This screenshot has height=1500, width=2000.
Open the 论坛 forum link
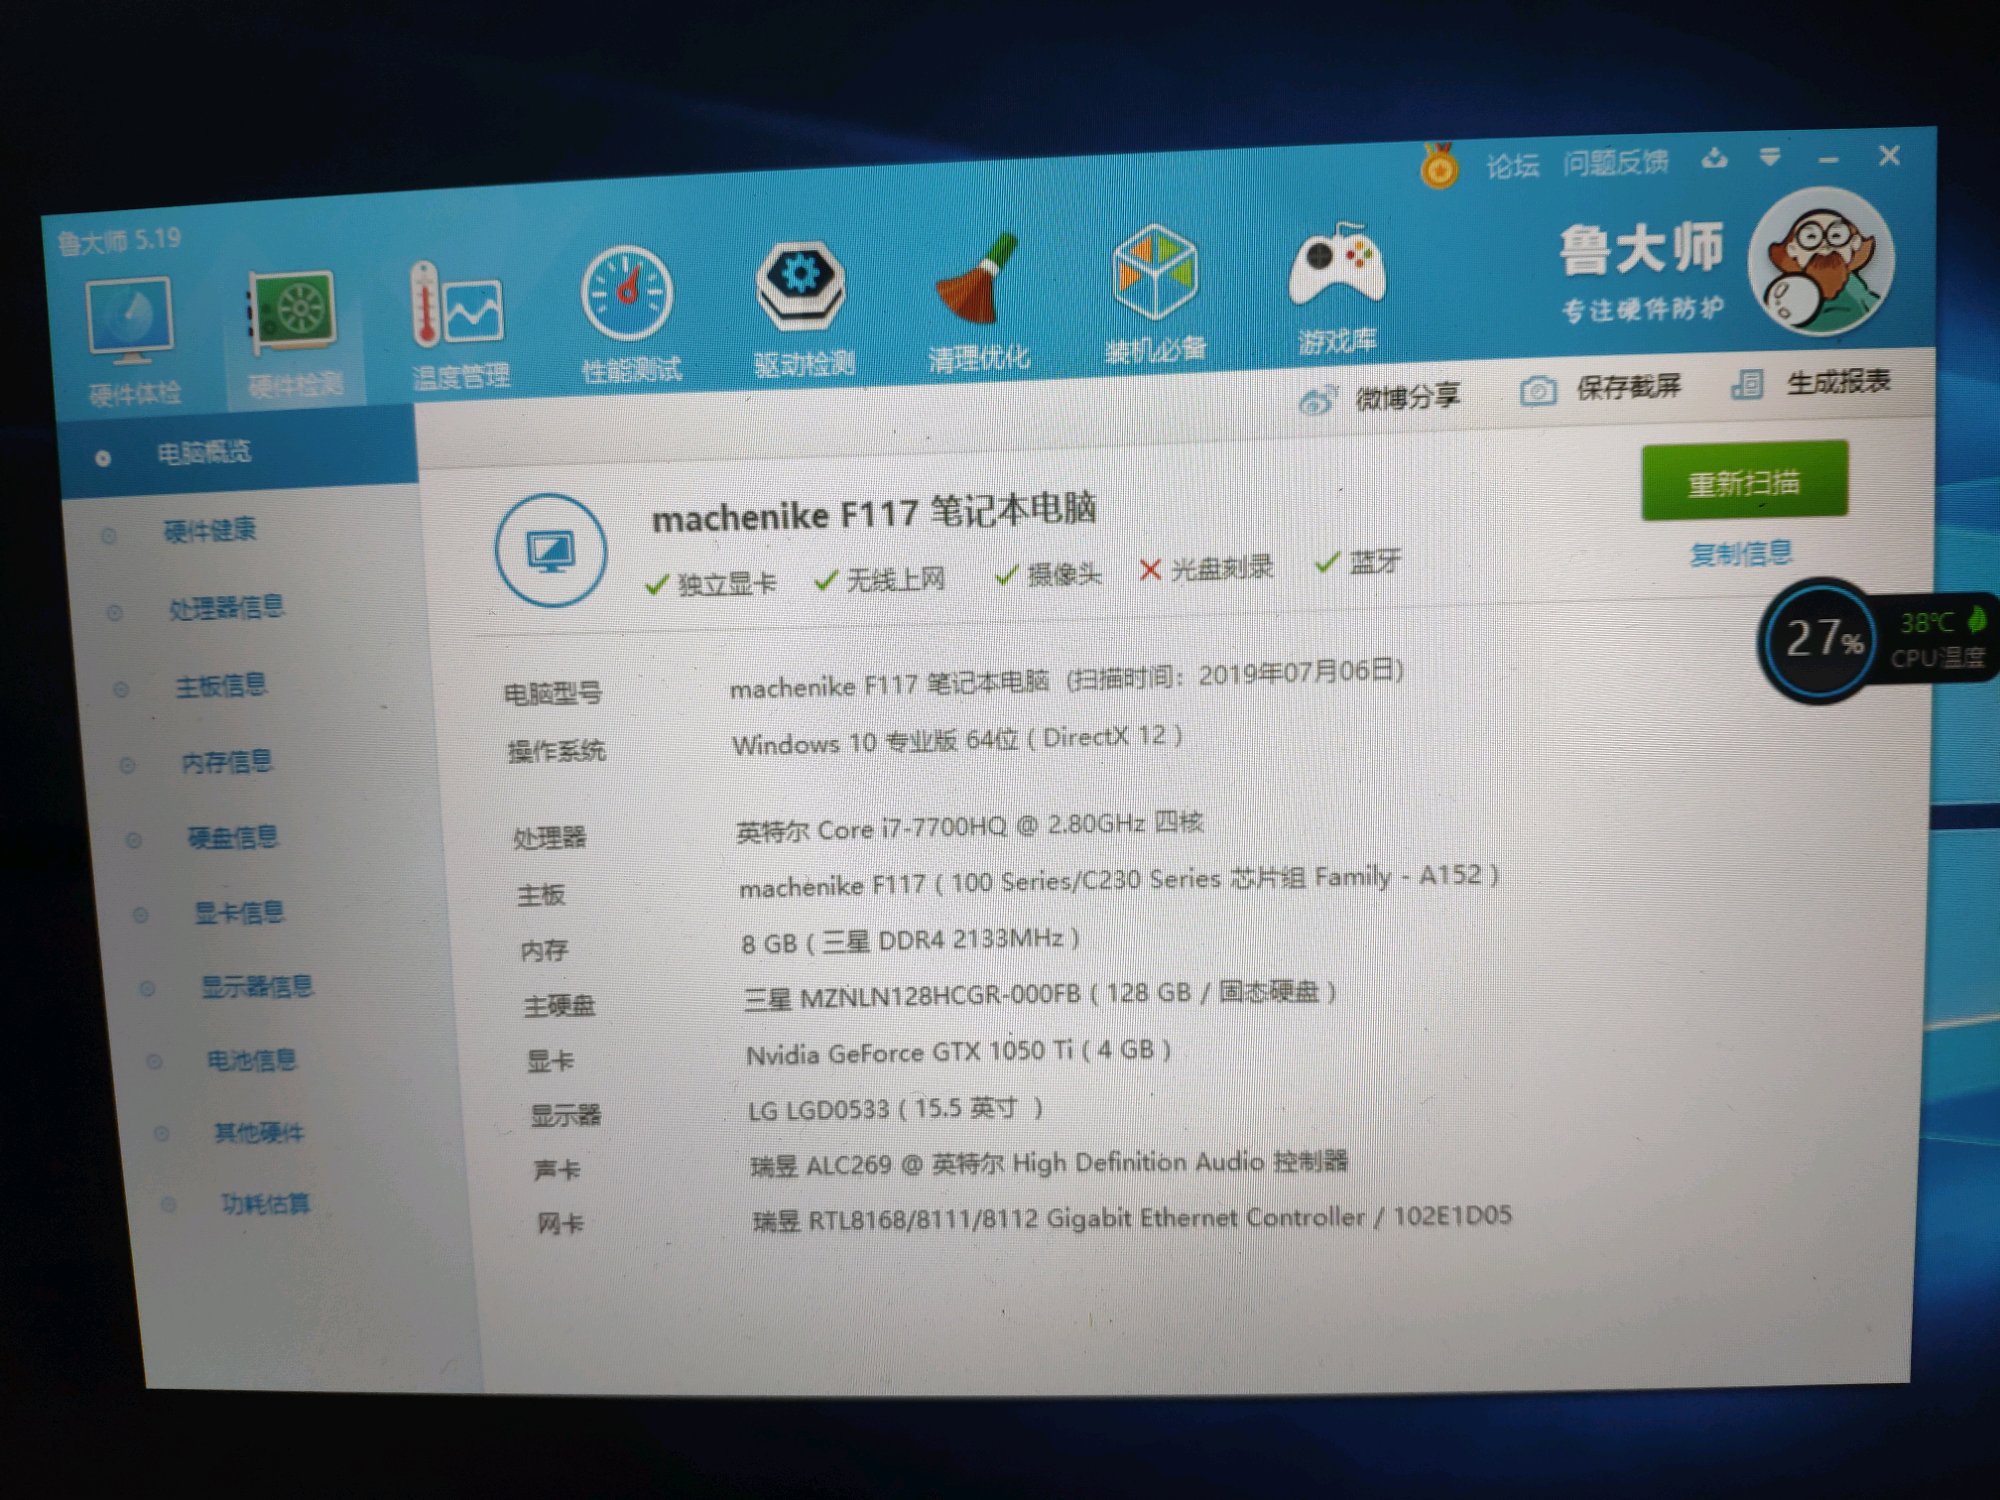coord(1512,165)
